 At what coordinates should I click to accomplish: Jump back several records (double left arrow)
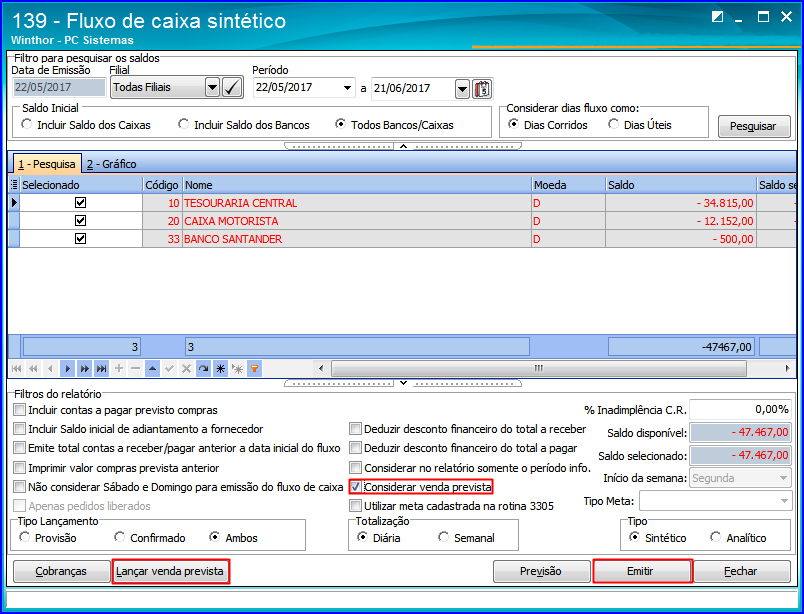pyautogui.click(x=33, y=368)
